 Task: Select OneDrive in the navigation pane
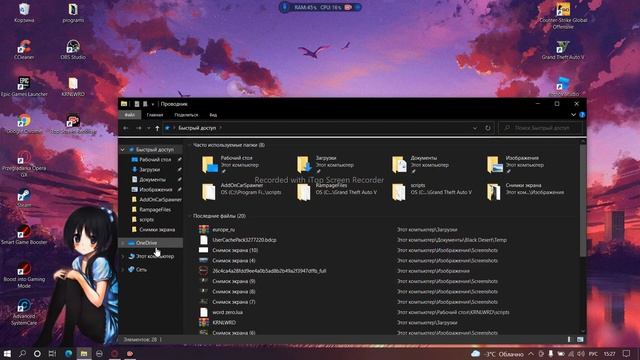pyautogui.click(x=151, y=243)
